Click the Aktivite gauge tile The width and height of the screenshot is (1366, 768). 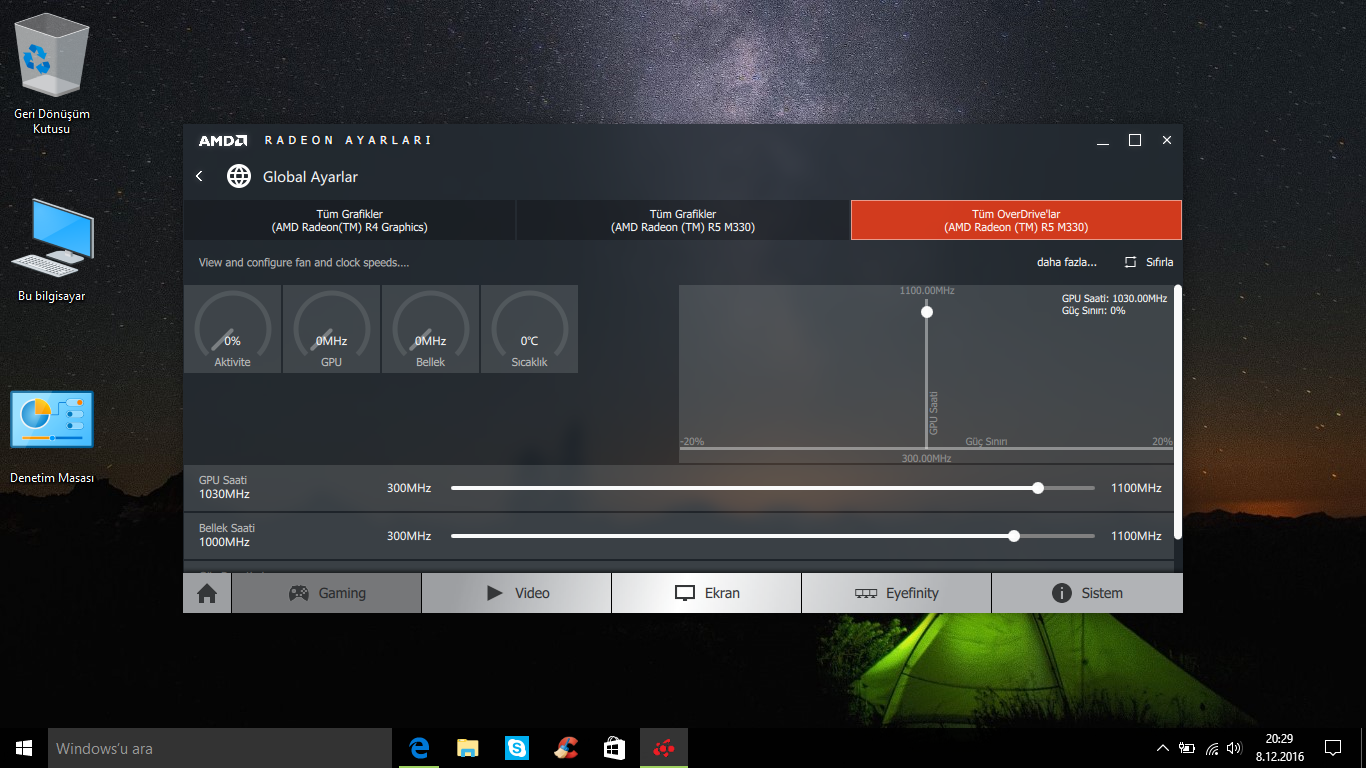tap(232, 329)
